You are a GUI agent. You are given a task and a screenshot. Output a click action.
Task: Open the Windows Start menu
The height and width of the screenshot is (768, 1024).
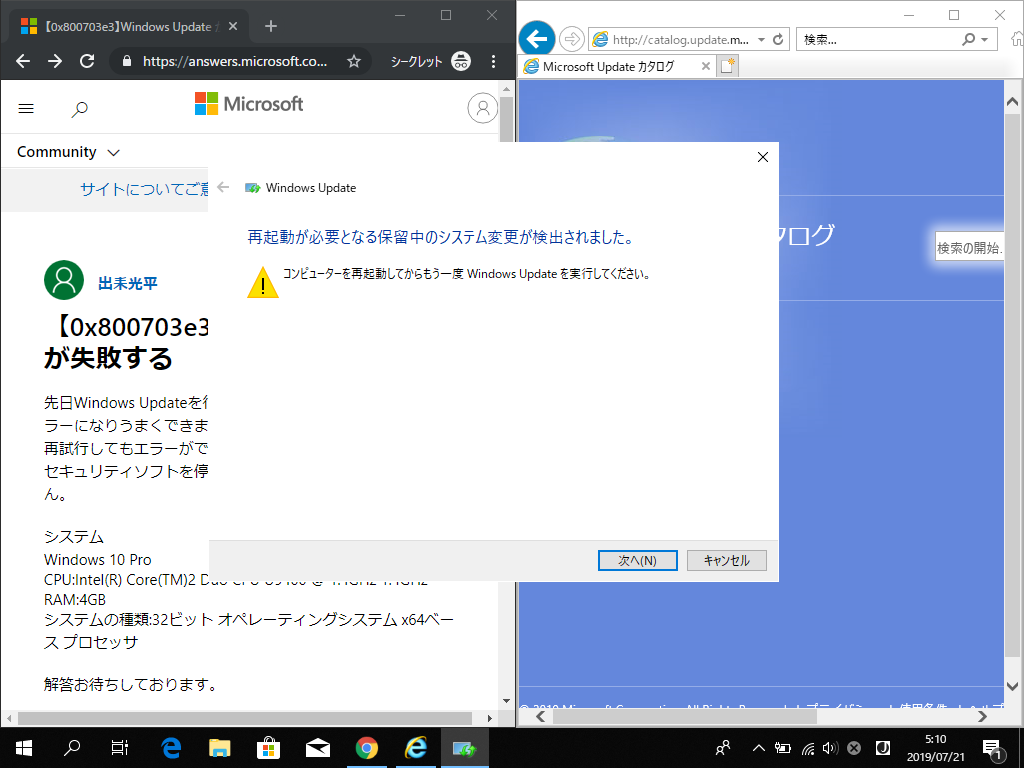pos(24,748)
